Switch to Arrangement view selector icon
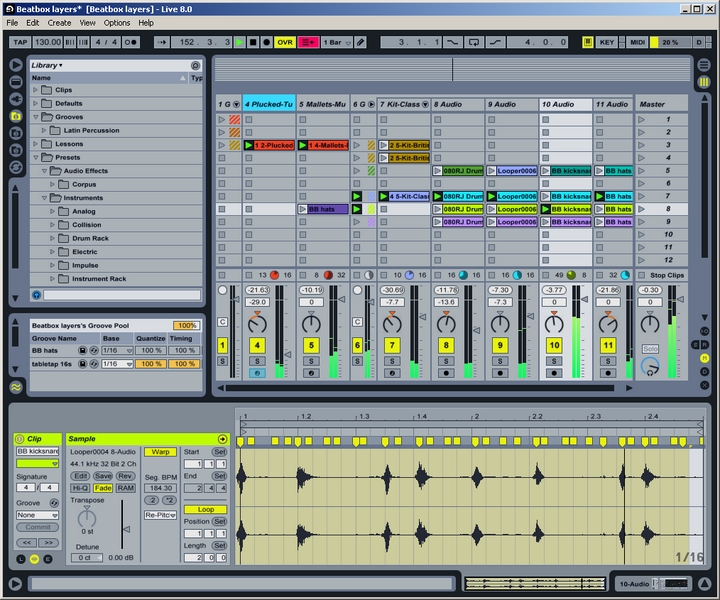 703,65
